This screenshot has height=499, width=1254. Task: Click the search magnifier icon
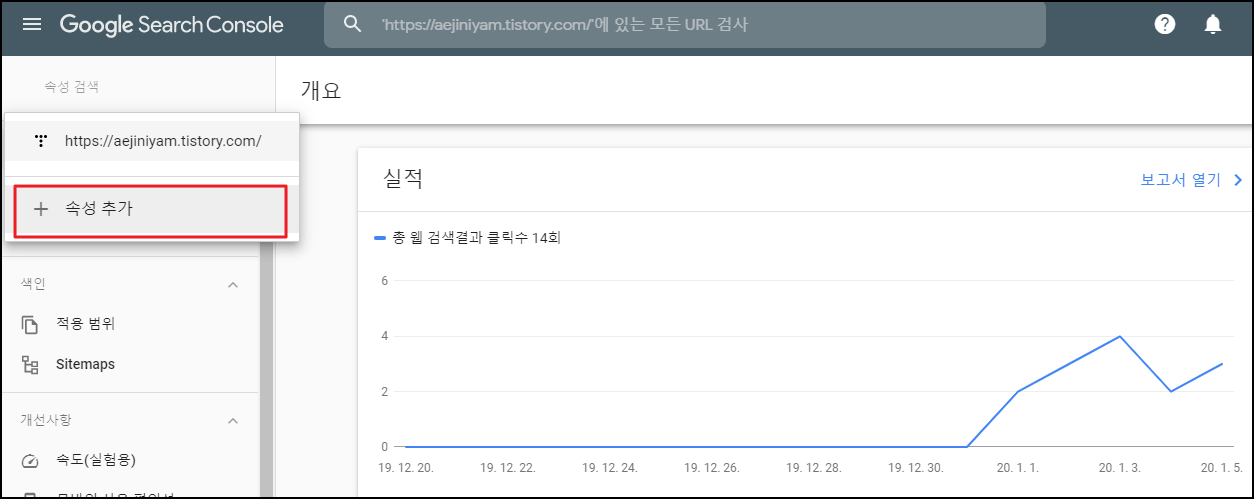(x=352, y=24)
